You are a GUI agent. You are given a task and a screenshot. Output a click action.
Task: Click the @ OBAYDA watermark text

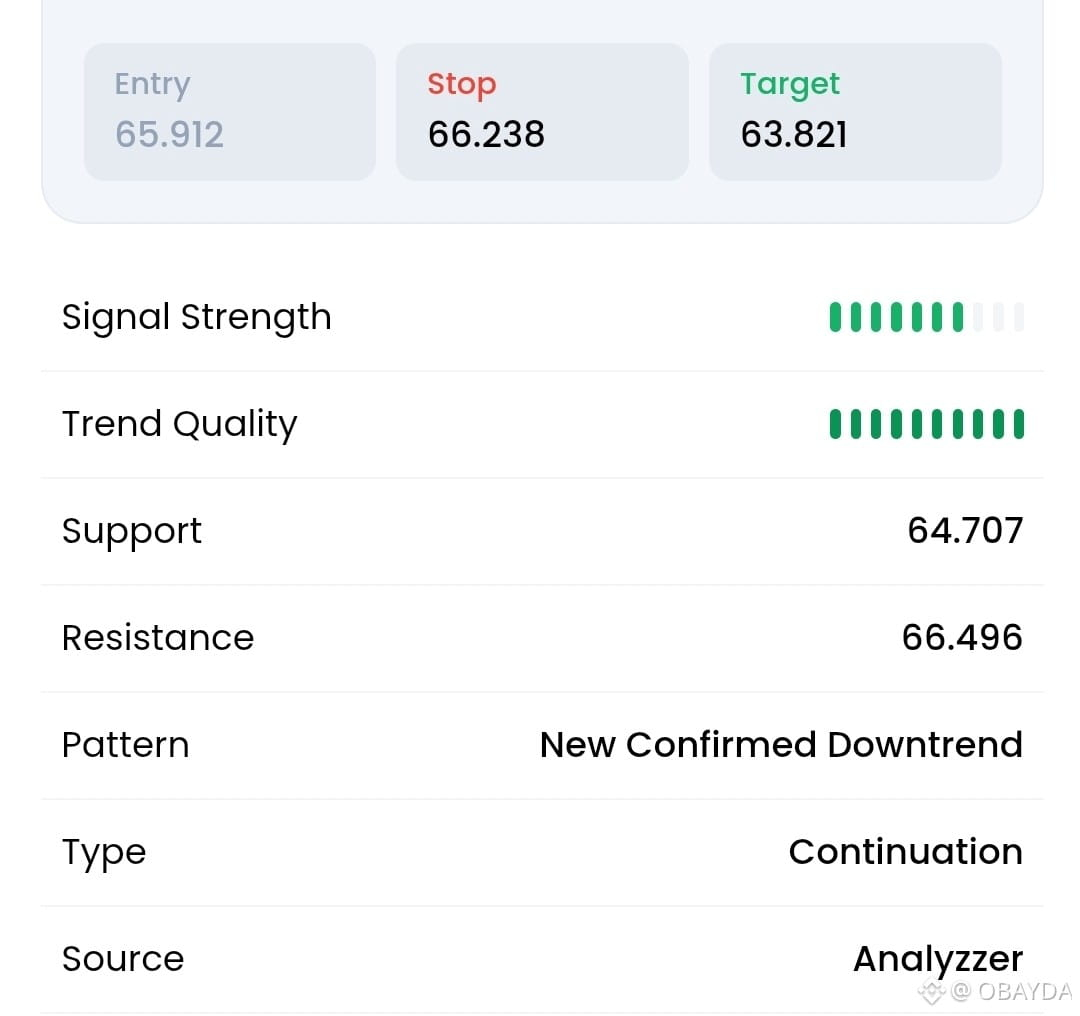1011,991
